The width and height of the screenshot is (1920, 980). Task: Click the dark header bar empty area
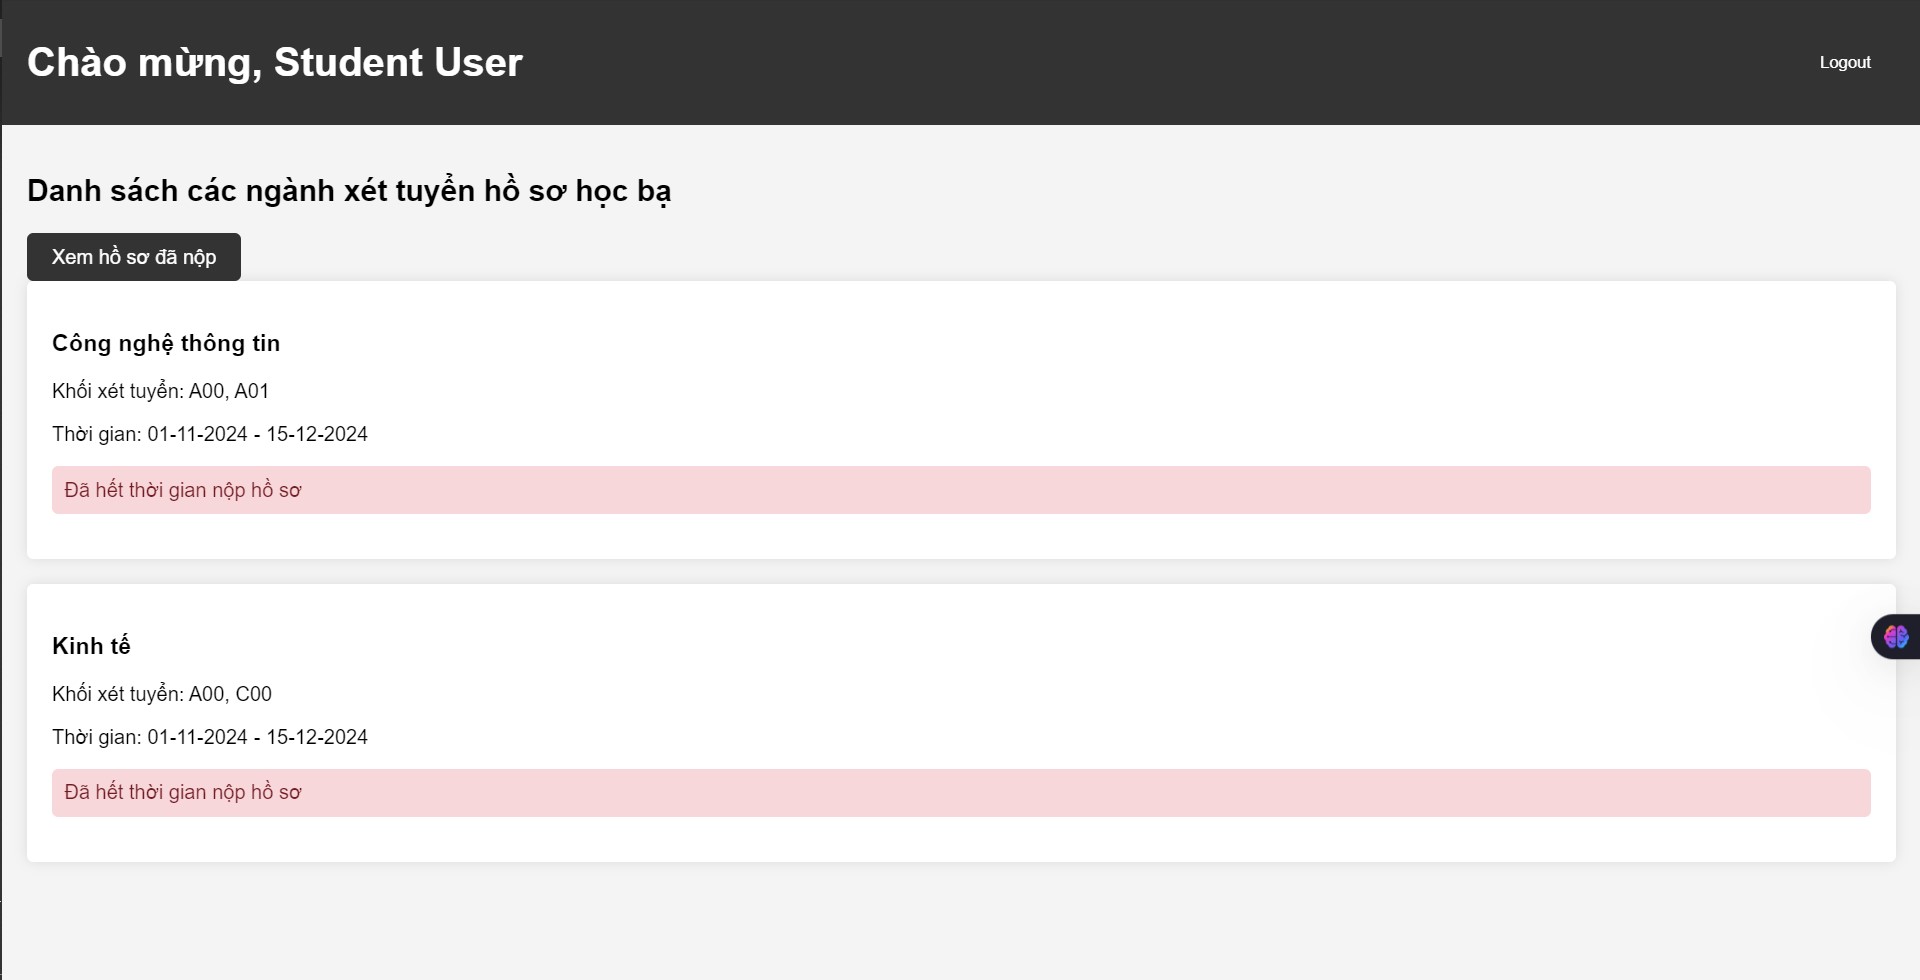point(1150,62)
